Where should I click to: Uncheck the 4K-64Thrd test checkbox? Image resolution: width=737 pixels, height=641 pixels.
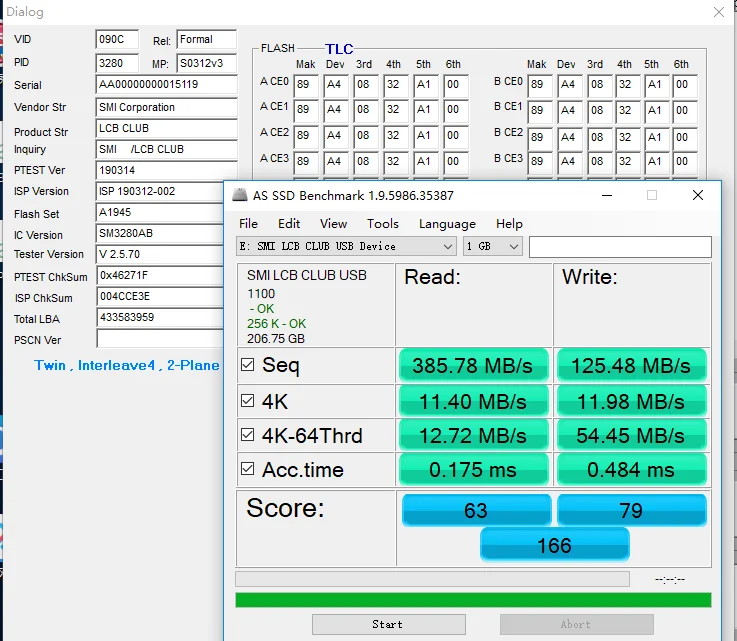[x=247, y=435]
